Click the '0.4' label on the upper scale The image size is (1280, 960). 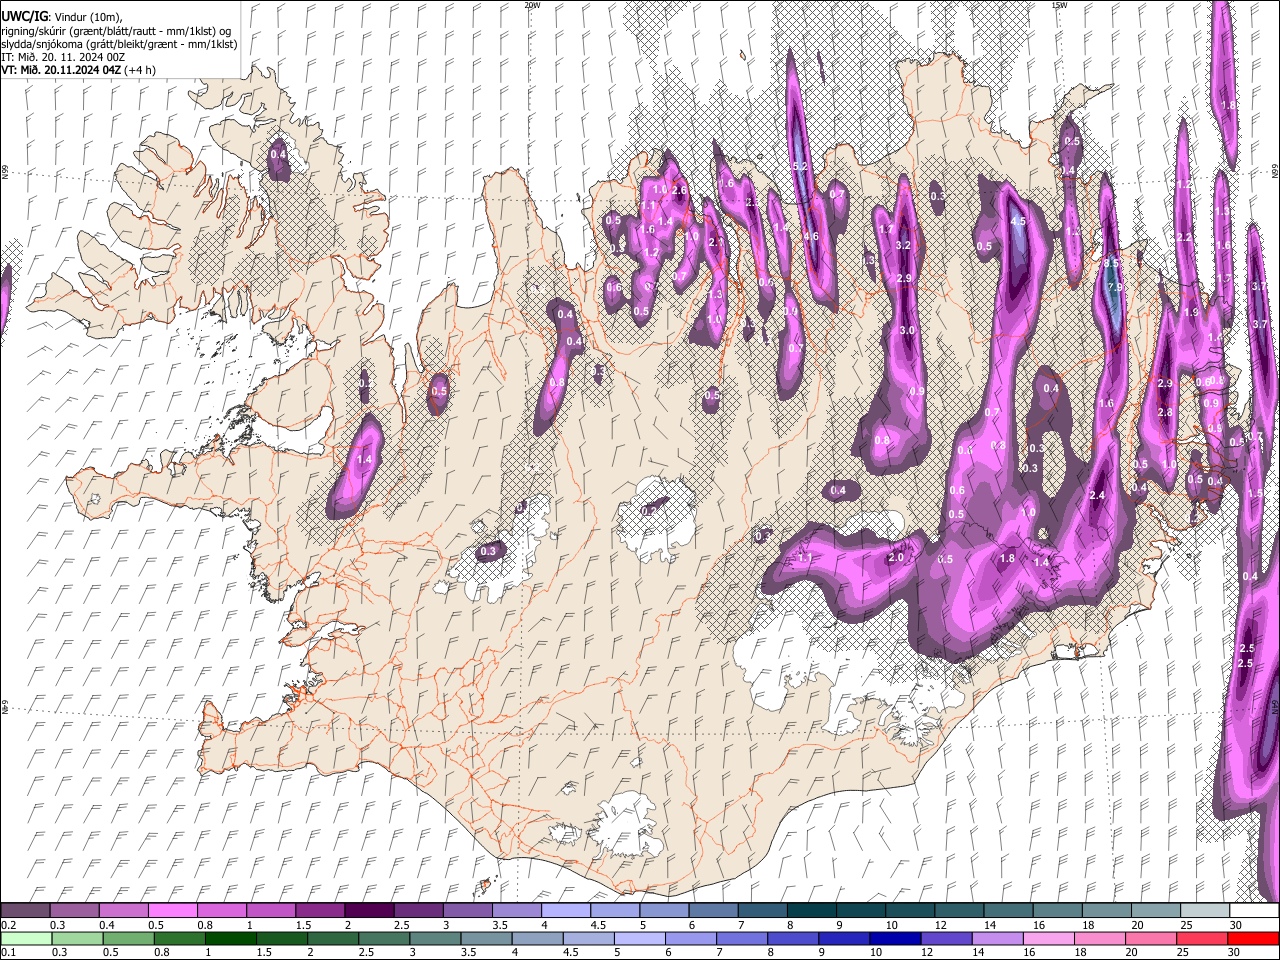pyautogui.click(x=106, y=925)
